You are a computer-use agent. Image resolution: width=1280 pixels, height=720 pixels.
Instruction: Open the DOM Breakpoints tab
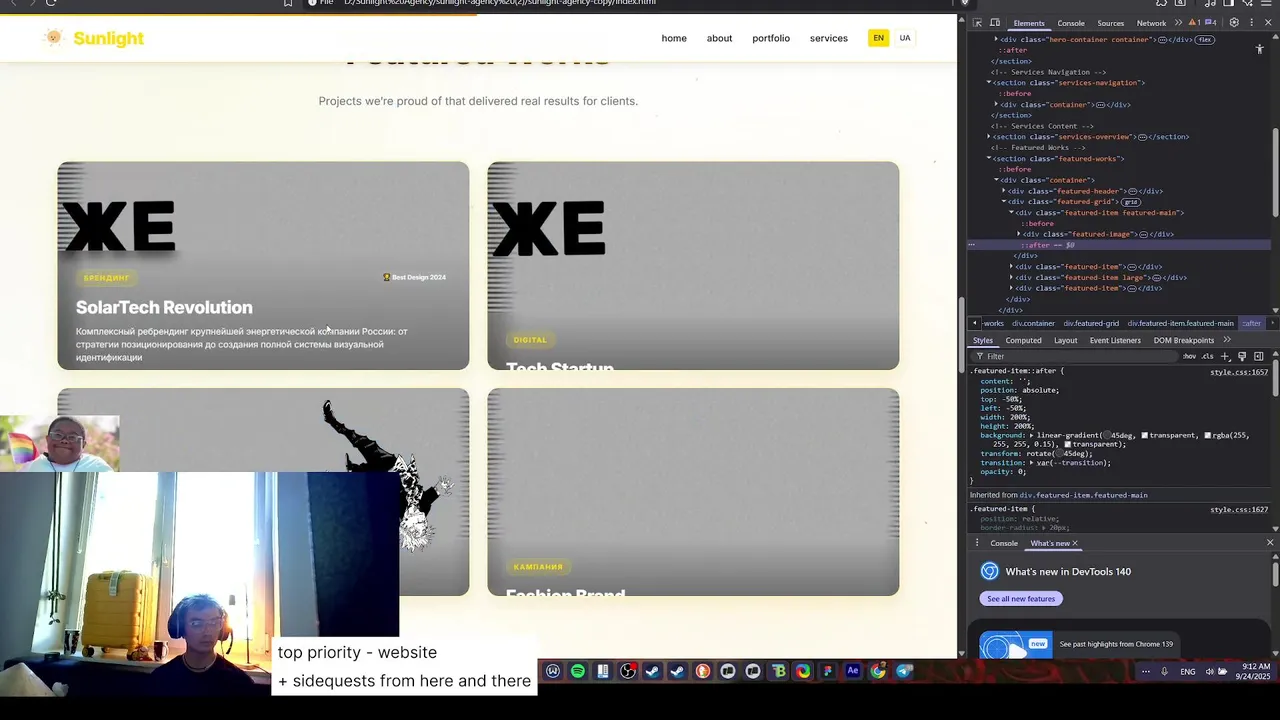coord(1184,340)
